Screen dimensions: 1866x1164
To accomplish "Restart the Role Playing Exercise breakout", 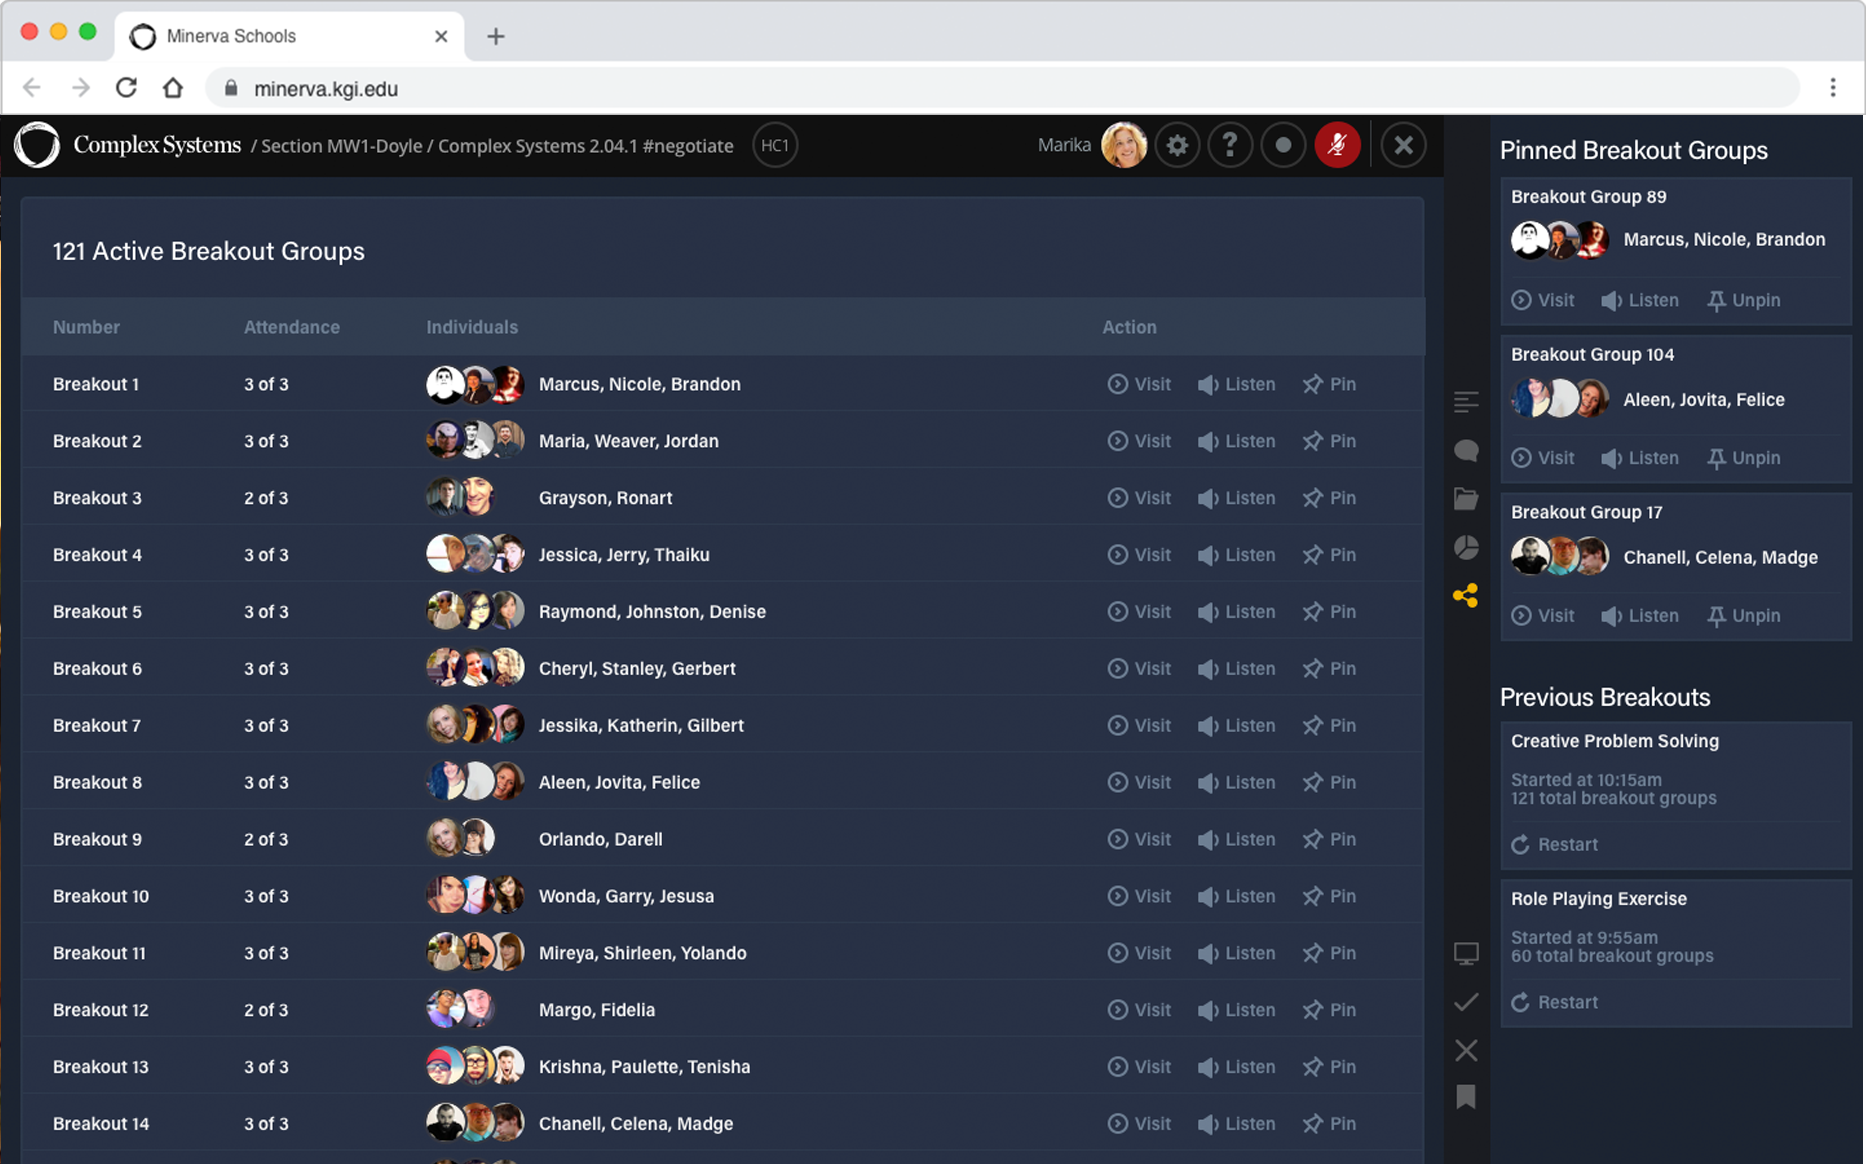I will click(x=1554, y=1003).
